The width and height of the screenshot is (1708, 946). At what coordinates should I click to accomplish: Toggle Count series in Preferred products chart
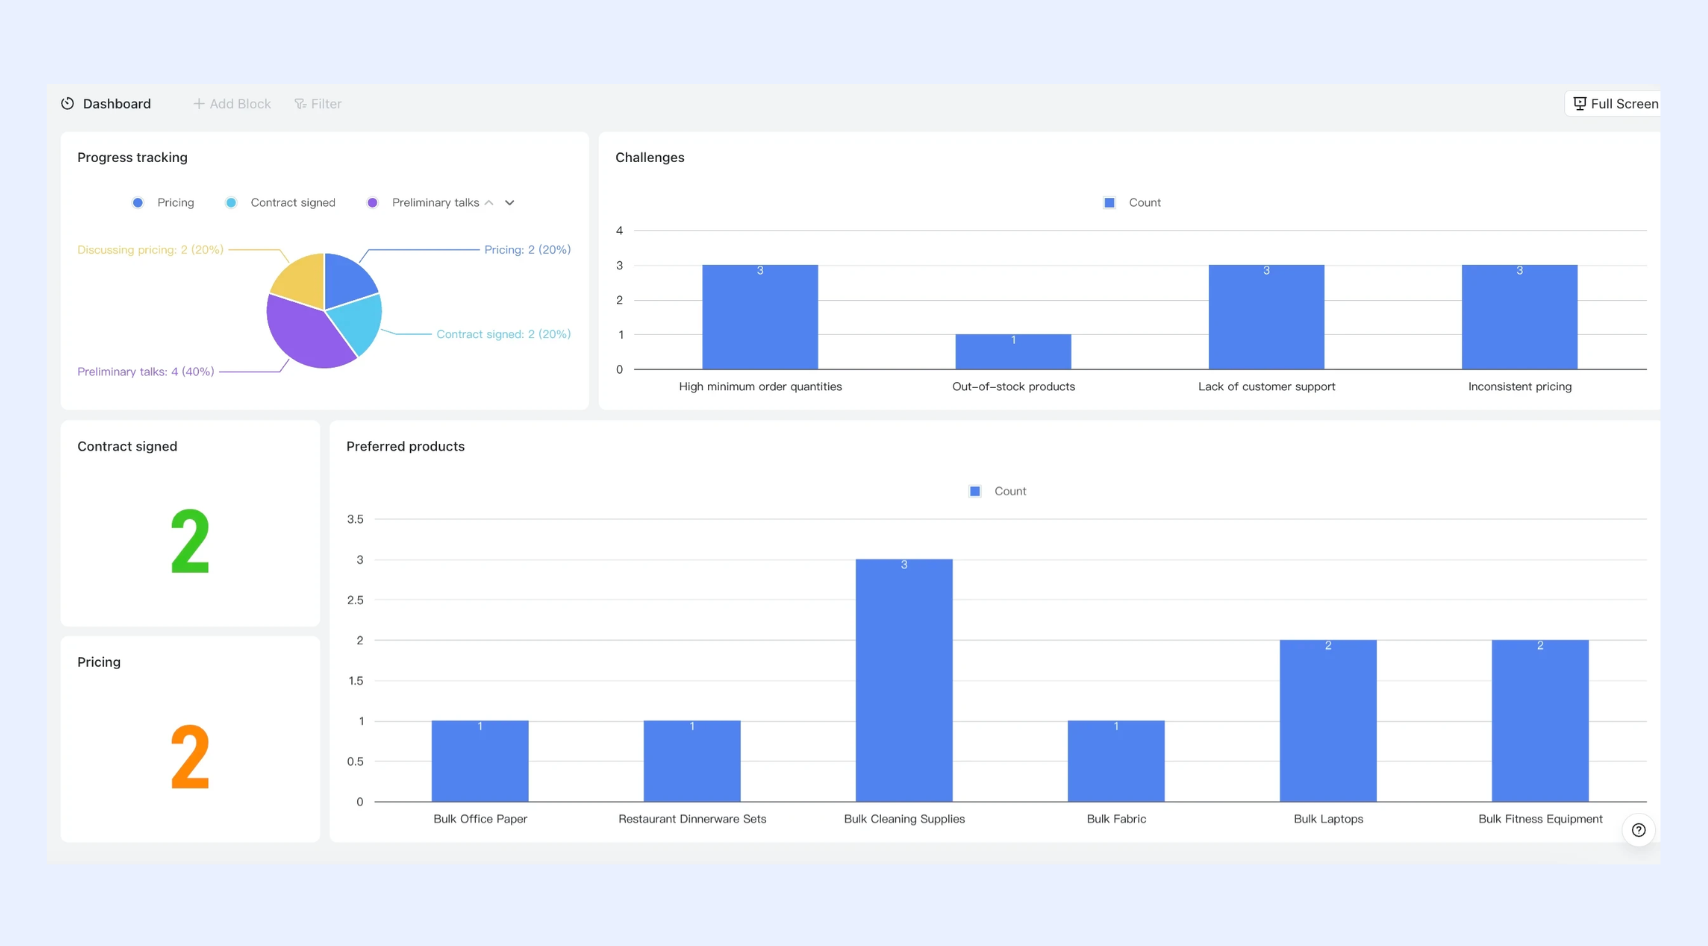click(x=998, y=491)
